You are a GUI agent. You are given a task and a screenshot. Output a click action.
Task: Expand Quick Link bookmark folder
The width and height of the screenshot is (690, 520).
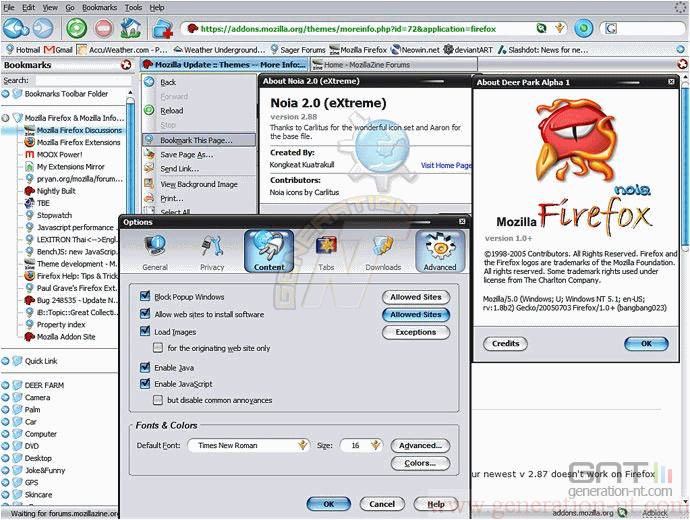pos(5,361)
